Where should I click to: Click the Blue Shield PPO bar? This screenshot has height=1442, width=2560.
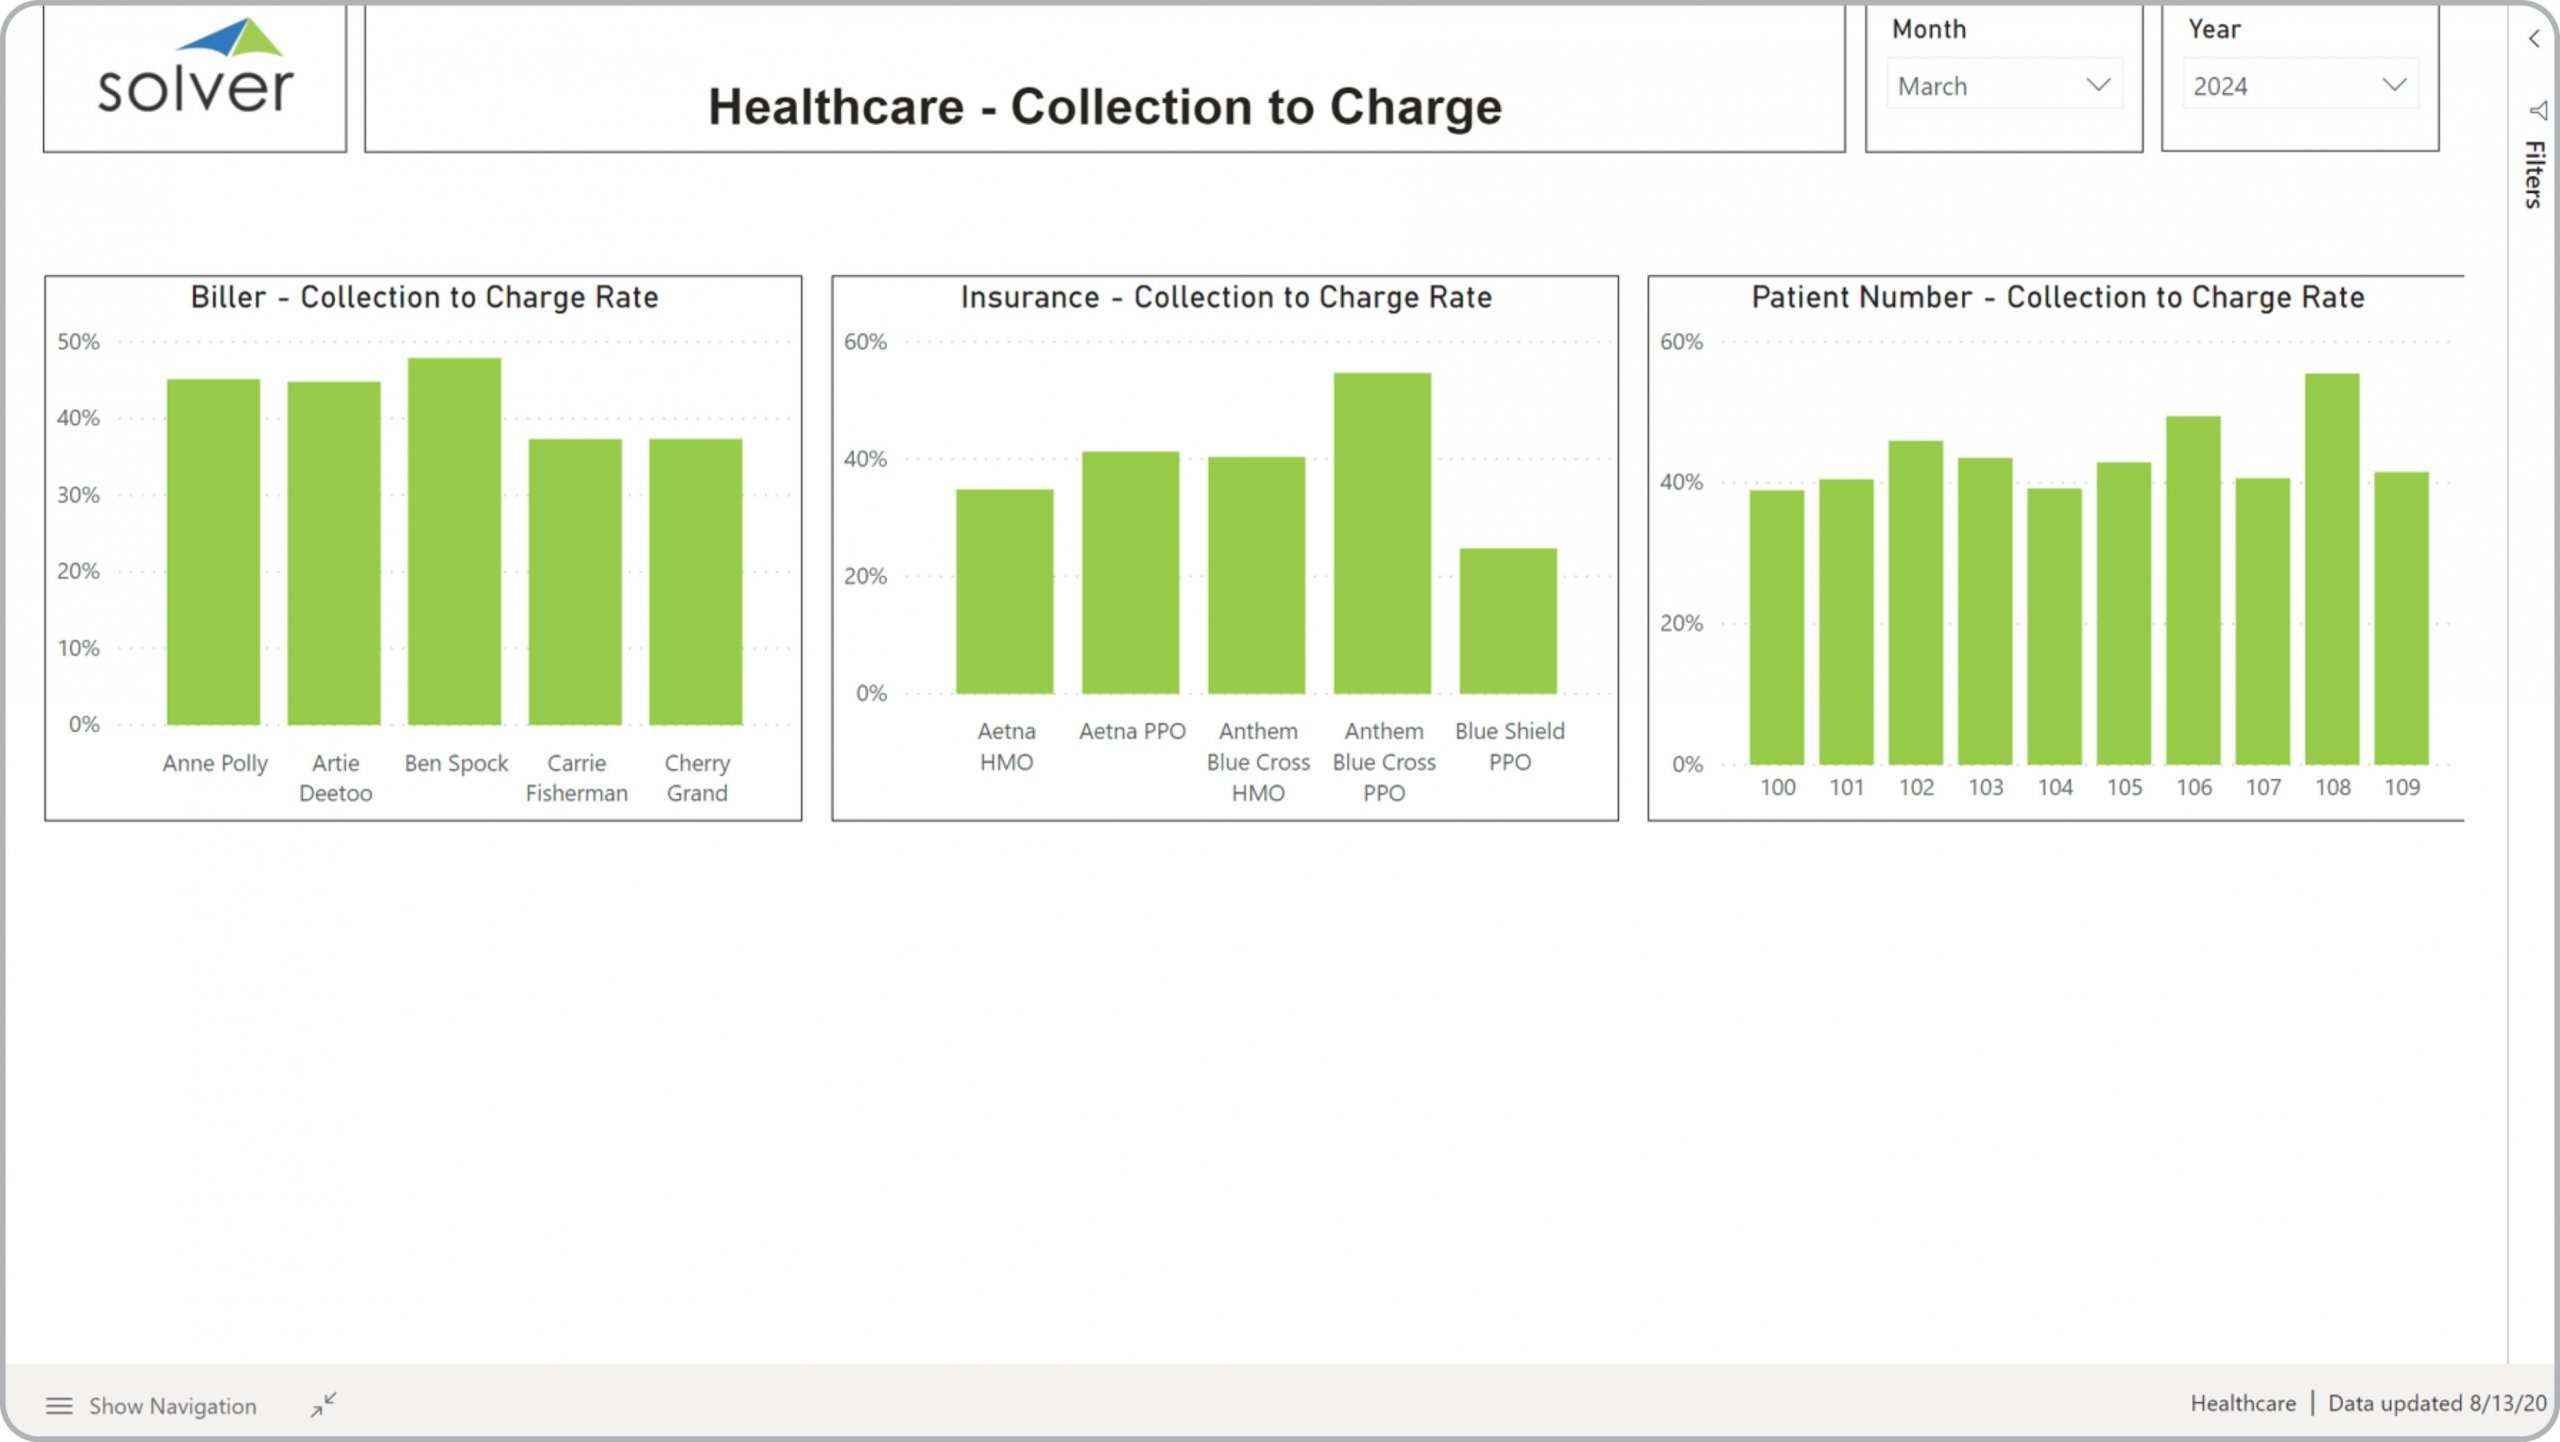(x=1507, y=620)
